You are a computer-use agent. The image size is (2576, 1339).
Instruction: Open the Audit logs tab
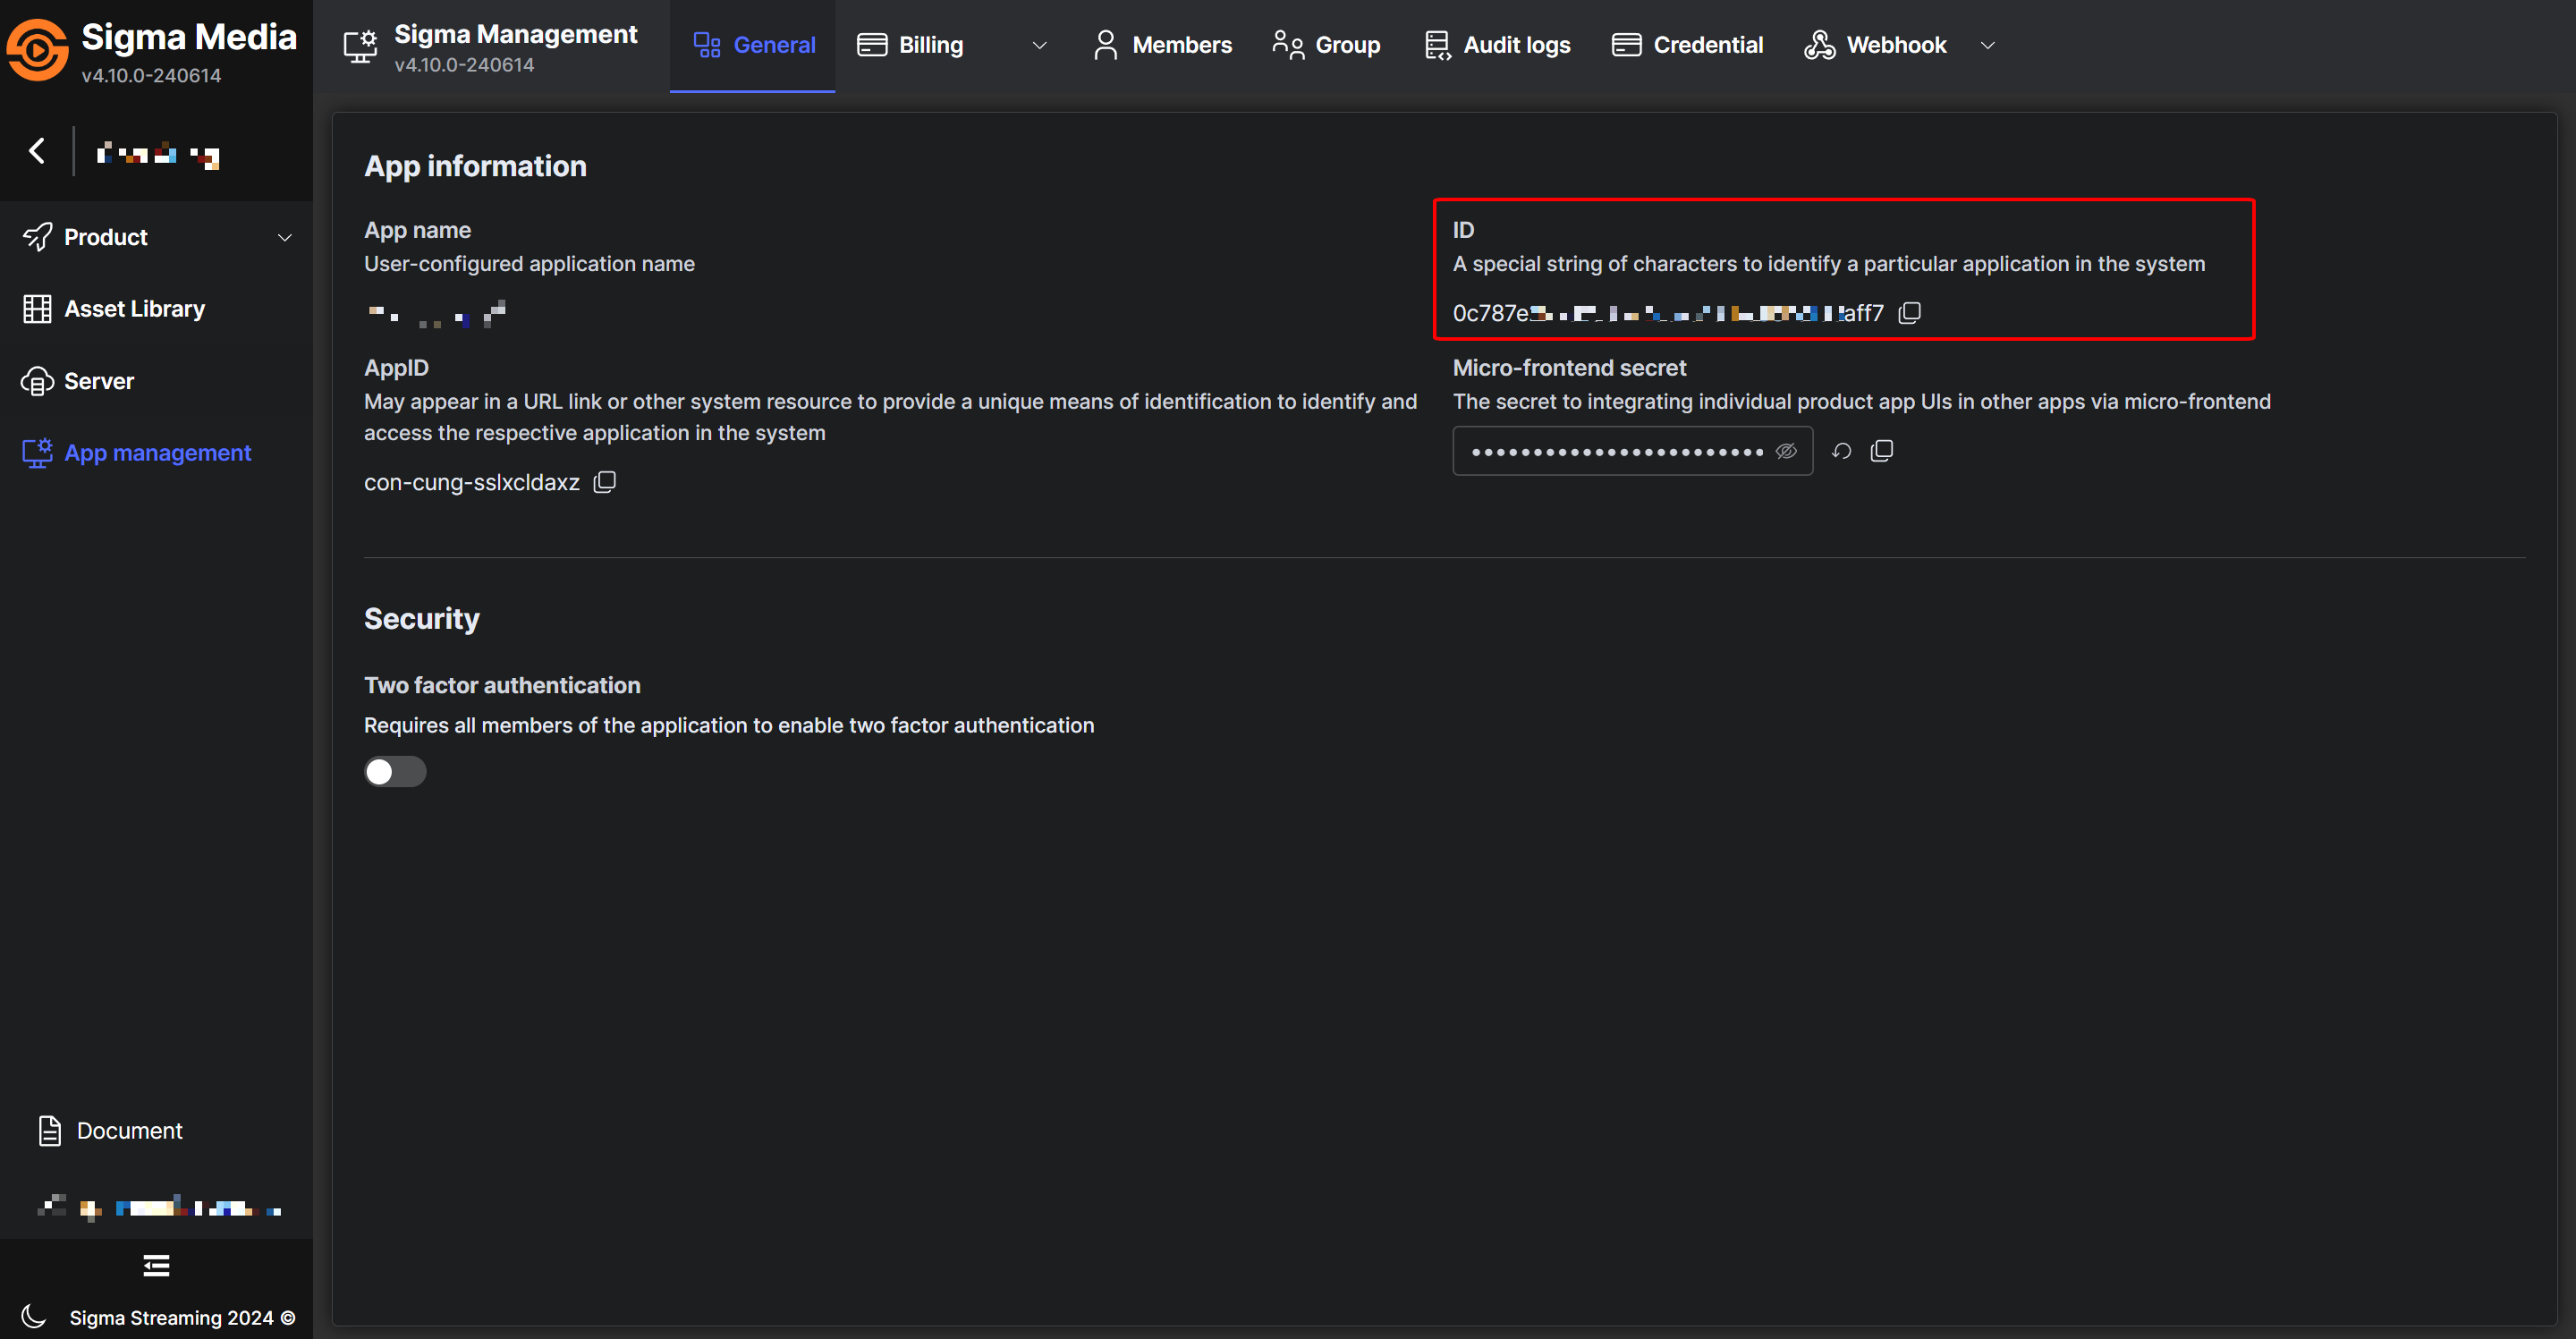point(1497,45)
